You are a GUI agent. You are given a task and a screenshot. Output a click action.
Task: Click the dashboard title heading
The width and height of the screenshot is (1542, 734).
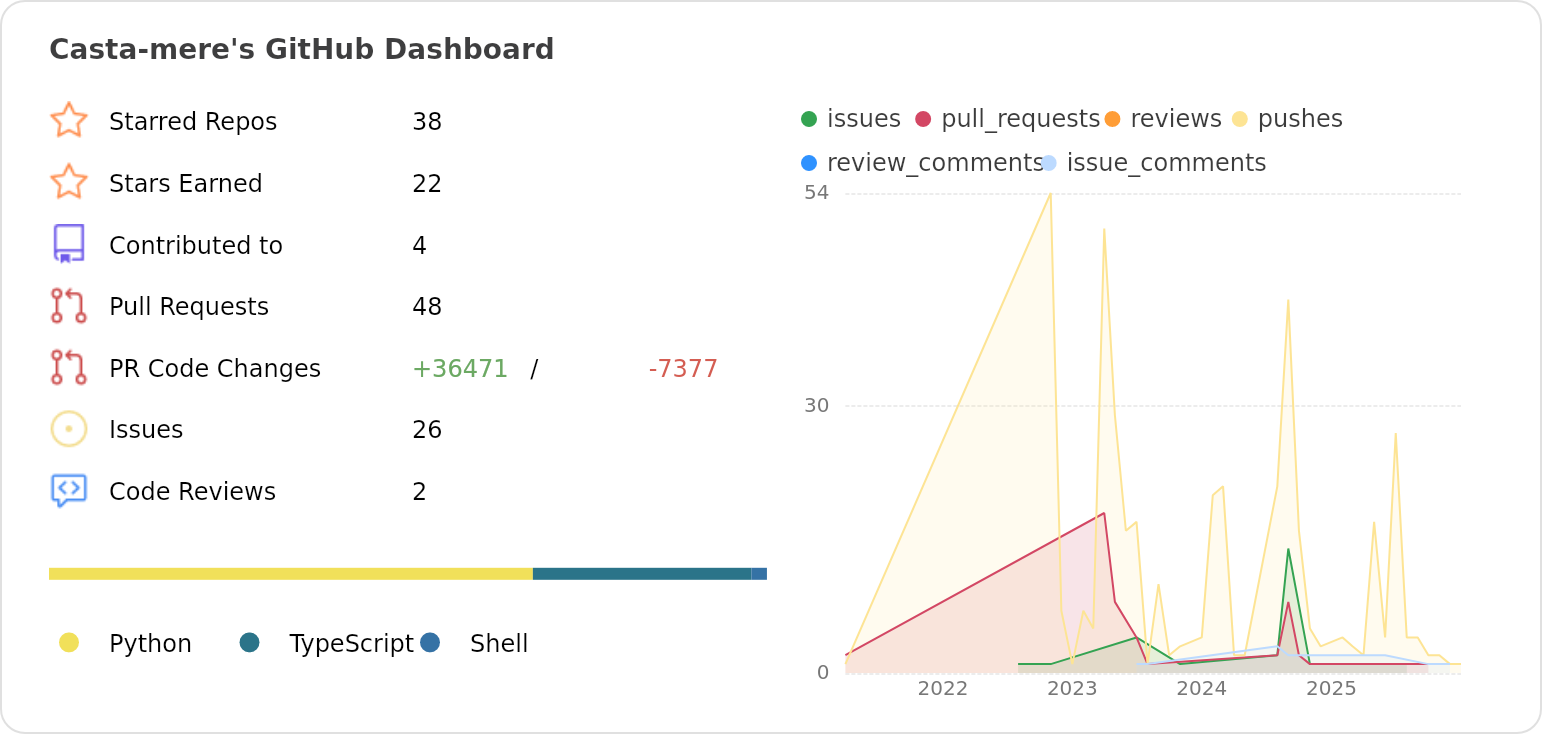pos(301,50)
